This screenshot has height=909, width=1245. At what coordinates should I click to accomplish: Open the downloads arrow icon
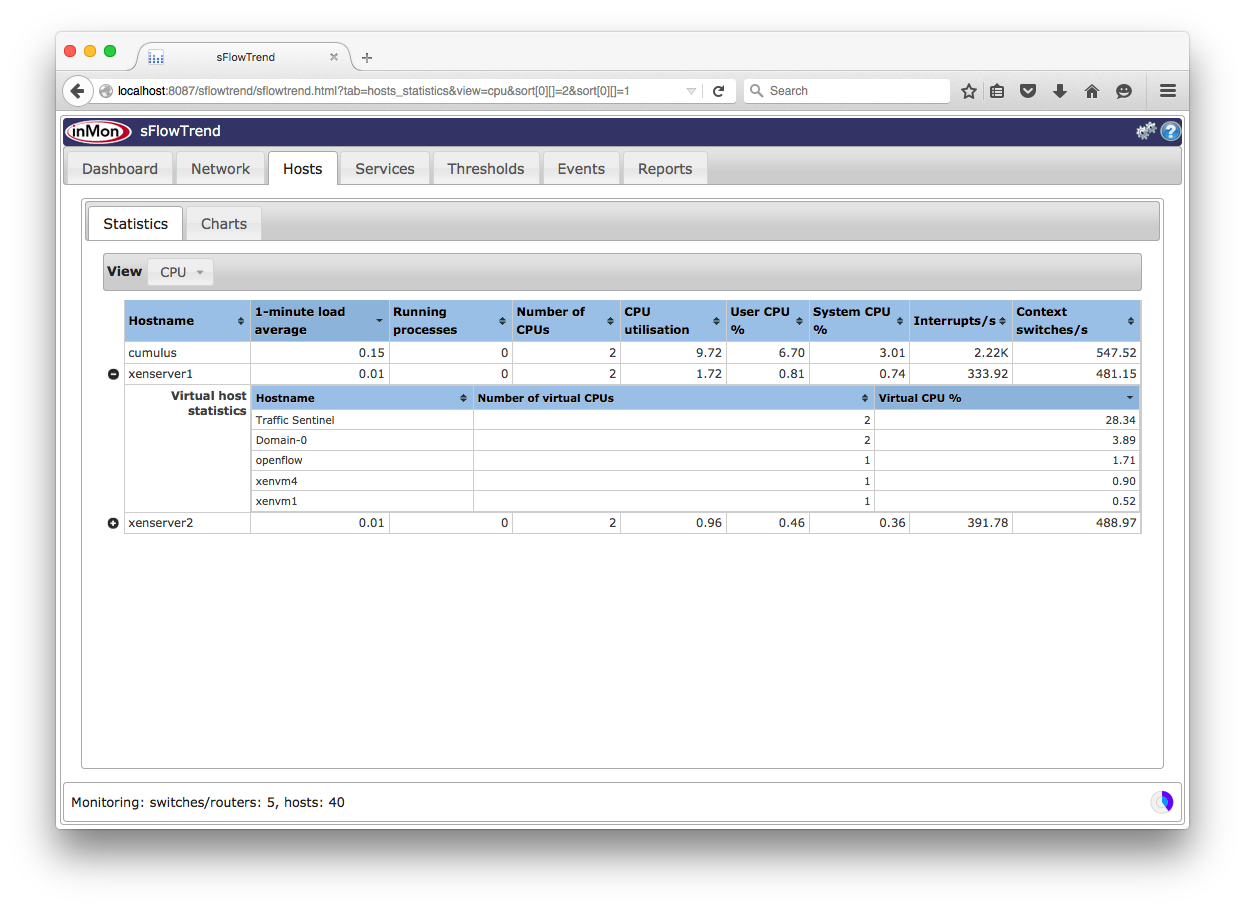[1060, 91]
